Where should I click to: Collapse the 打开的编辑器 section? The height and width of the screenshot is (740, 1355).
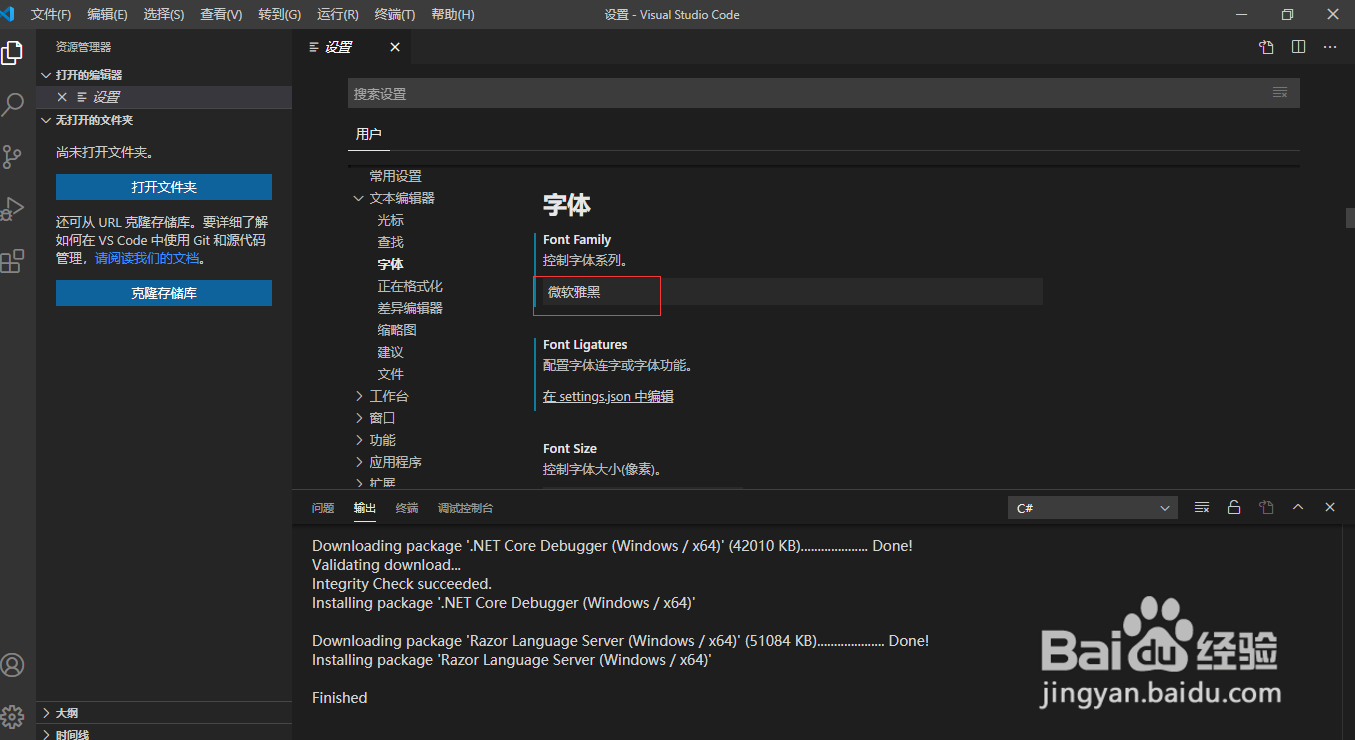pos(46,74)
